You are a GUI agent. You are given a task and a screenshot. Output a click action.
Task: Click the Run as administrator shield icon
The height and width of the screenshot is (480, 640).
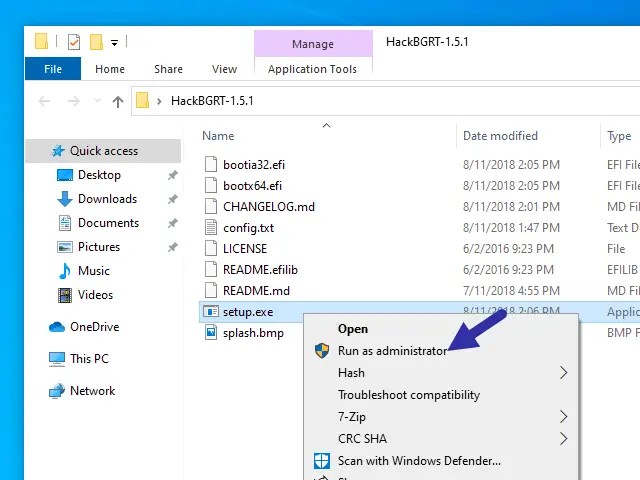click(322, 351)
